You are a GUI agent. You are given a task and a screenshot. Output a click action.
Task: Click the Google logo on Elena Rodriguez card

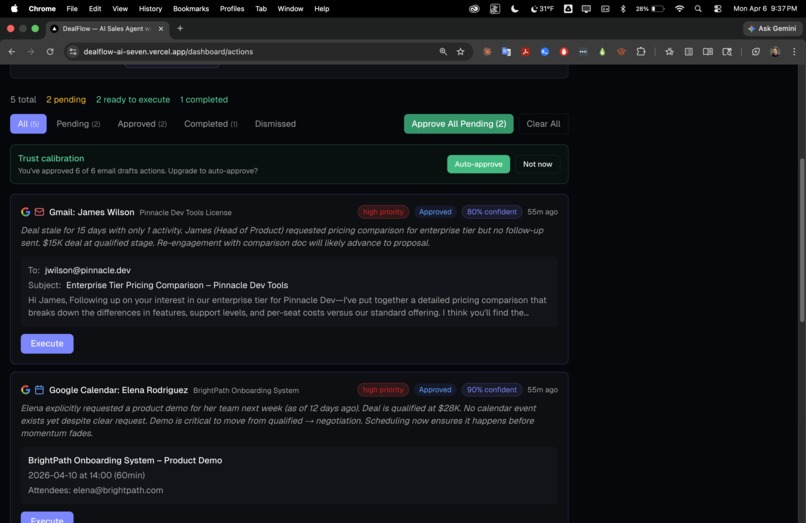pyautogui.click(x=25, y=390)
